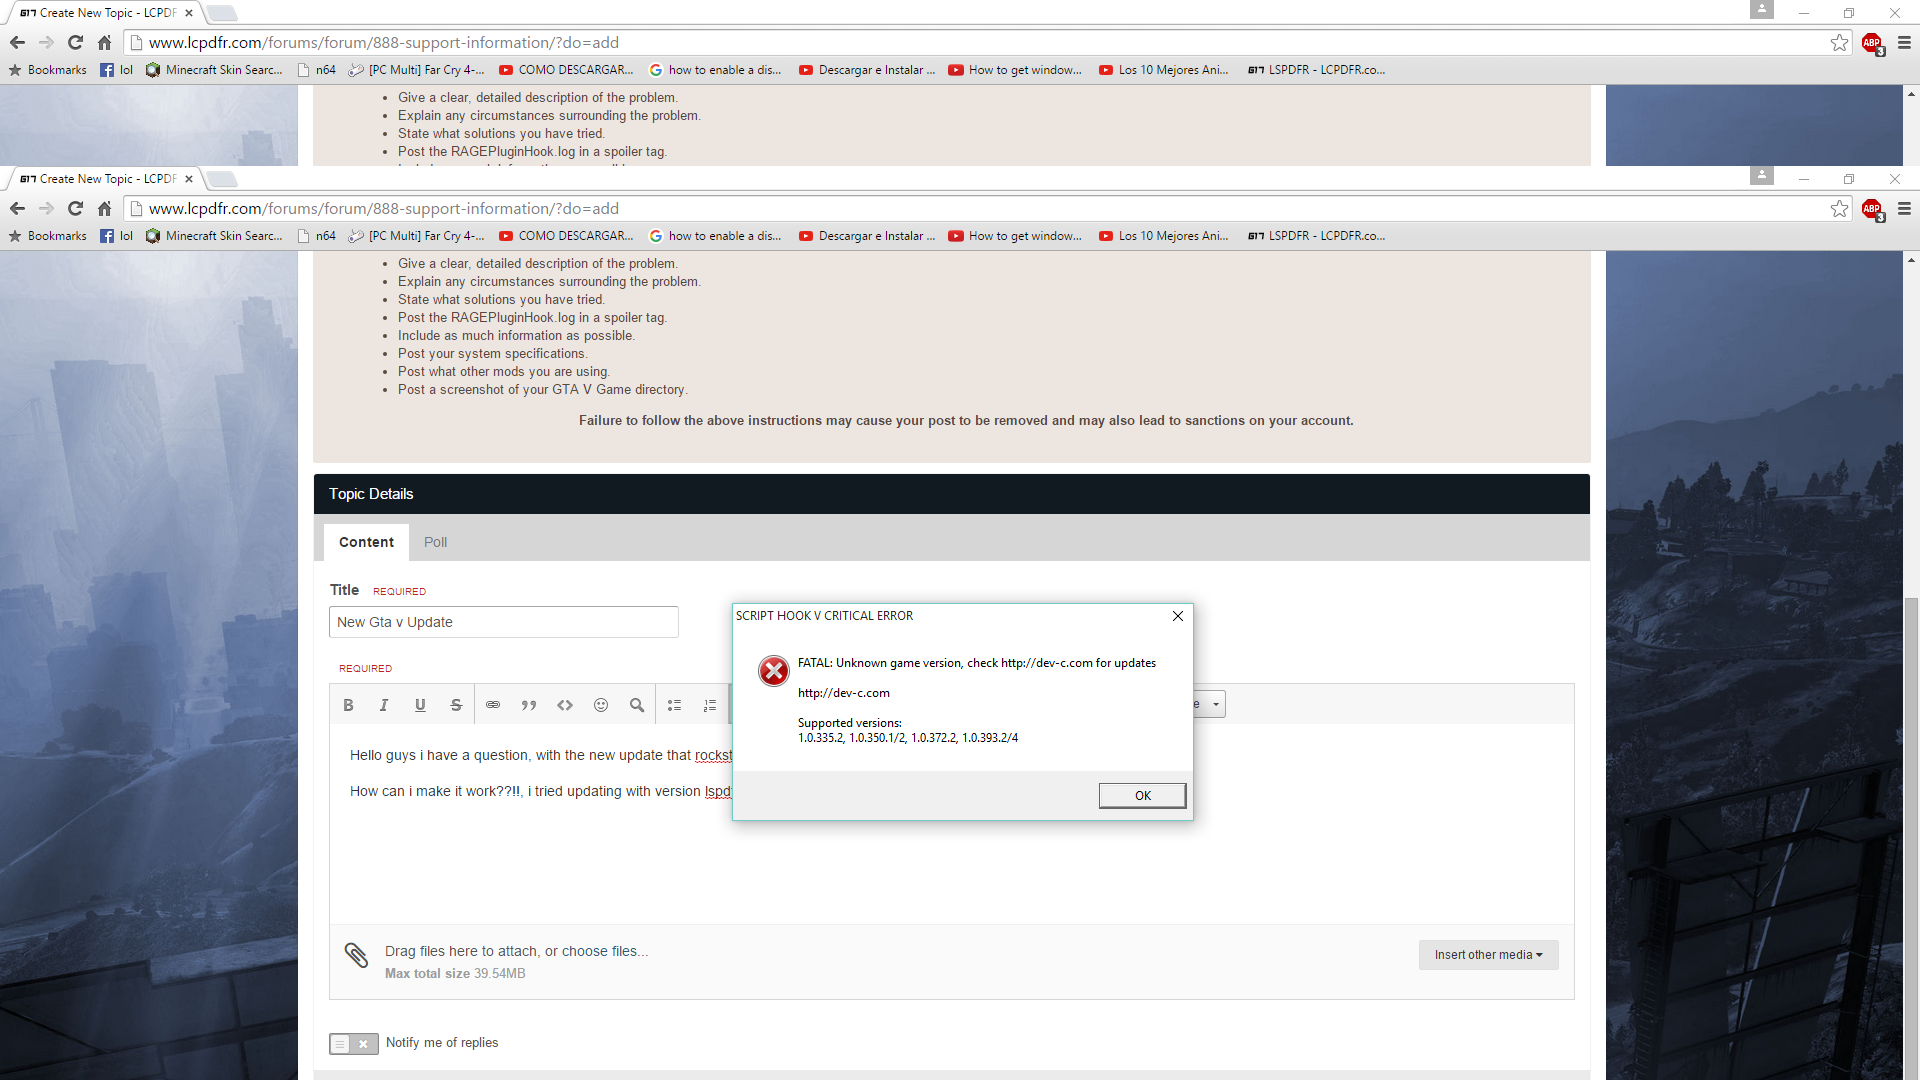Open the partially hidden editor dropdown arrow

(1215, 704)
